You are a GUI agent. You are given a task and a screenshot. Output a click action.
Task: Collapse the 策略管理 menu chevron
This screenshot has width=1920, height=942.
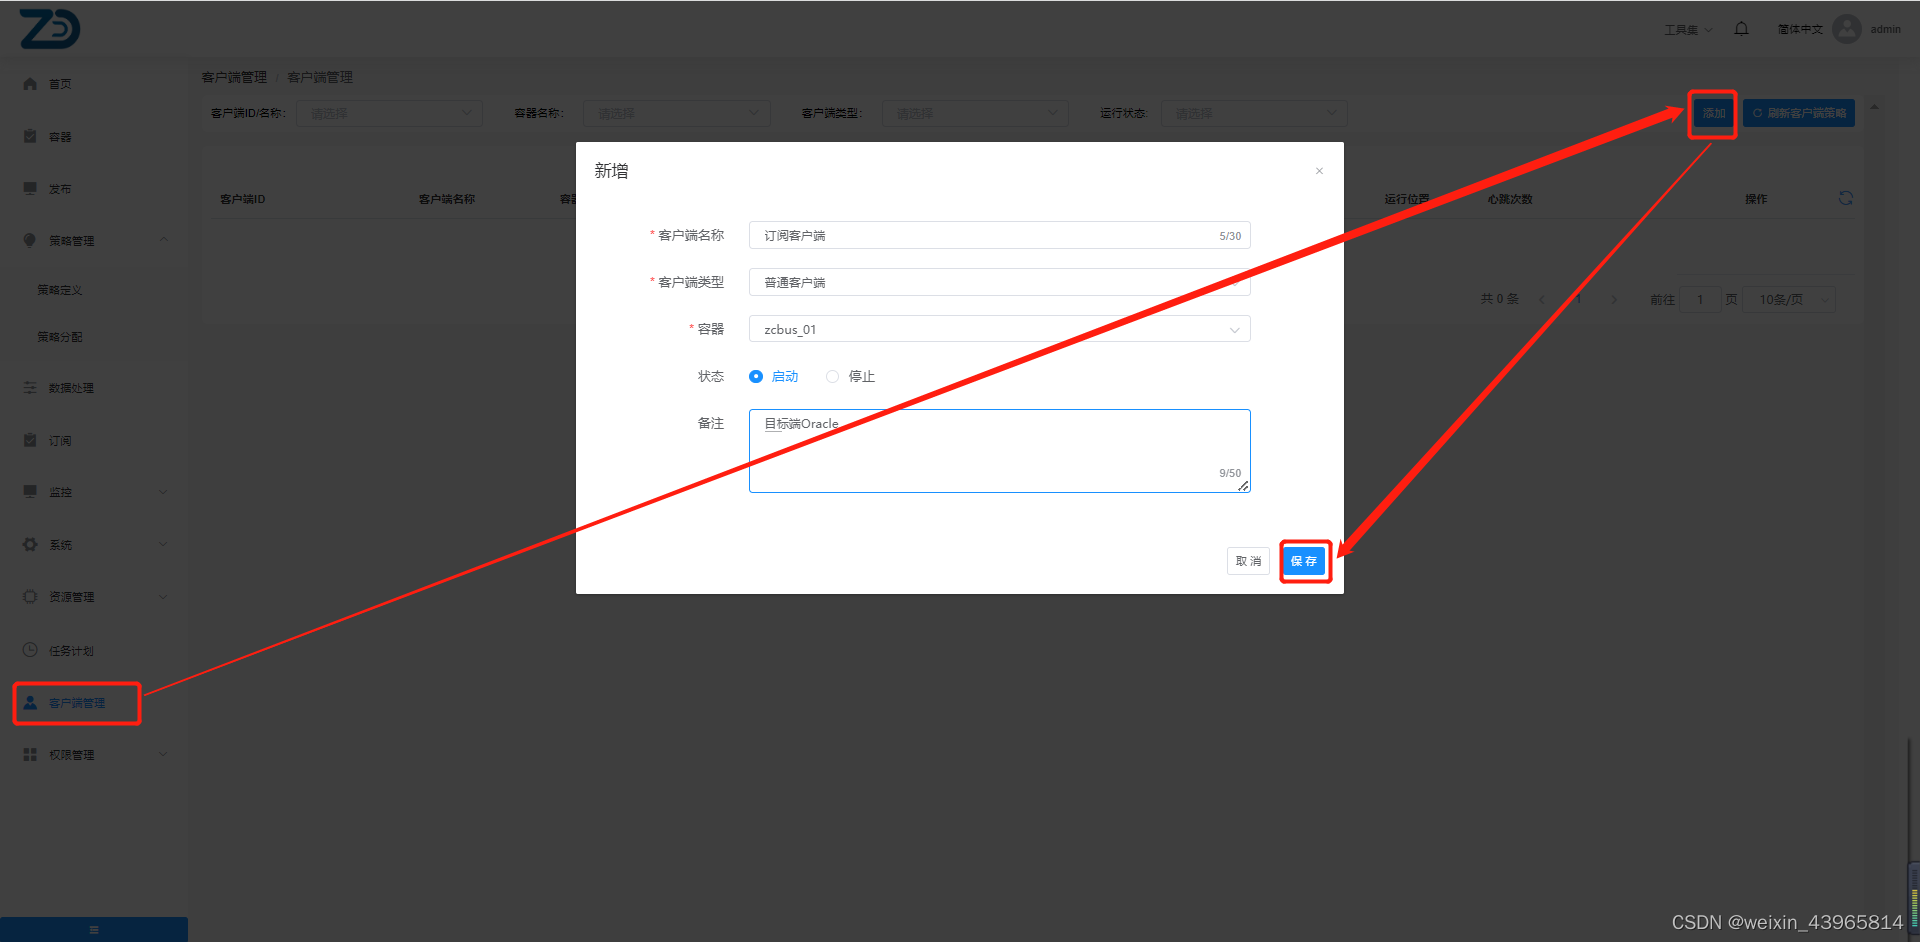[x=164, y=240]
